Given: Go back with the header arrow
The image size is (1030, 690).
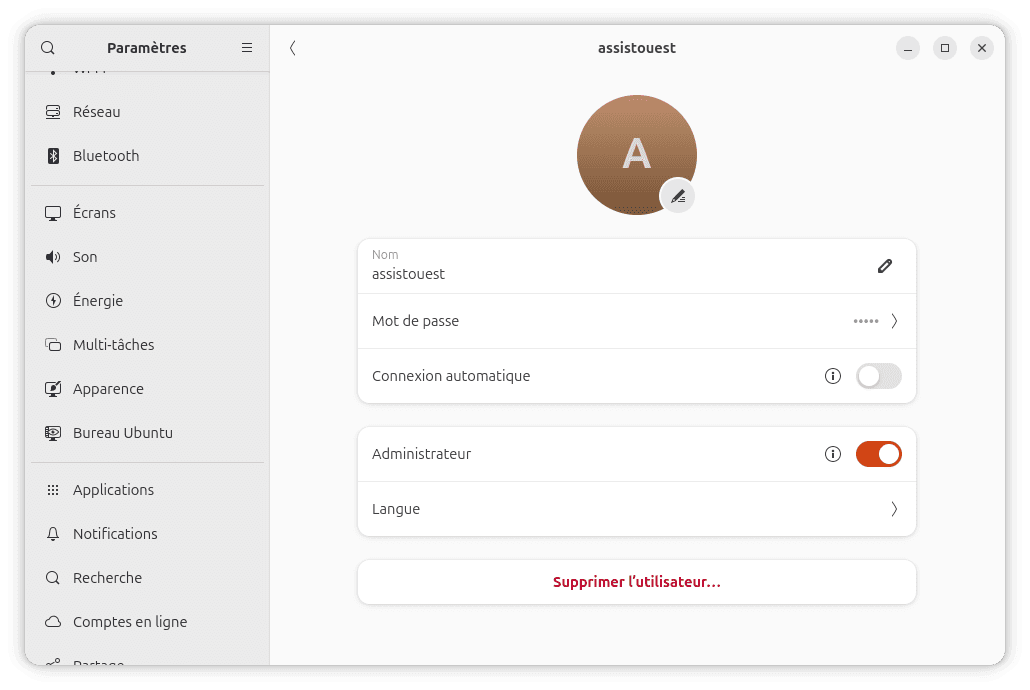Looking at the screenshot, I should [x=293, y=48].
